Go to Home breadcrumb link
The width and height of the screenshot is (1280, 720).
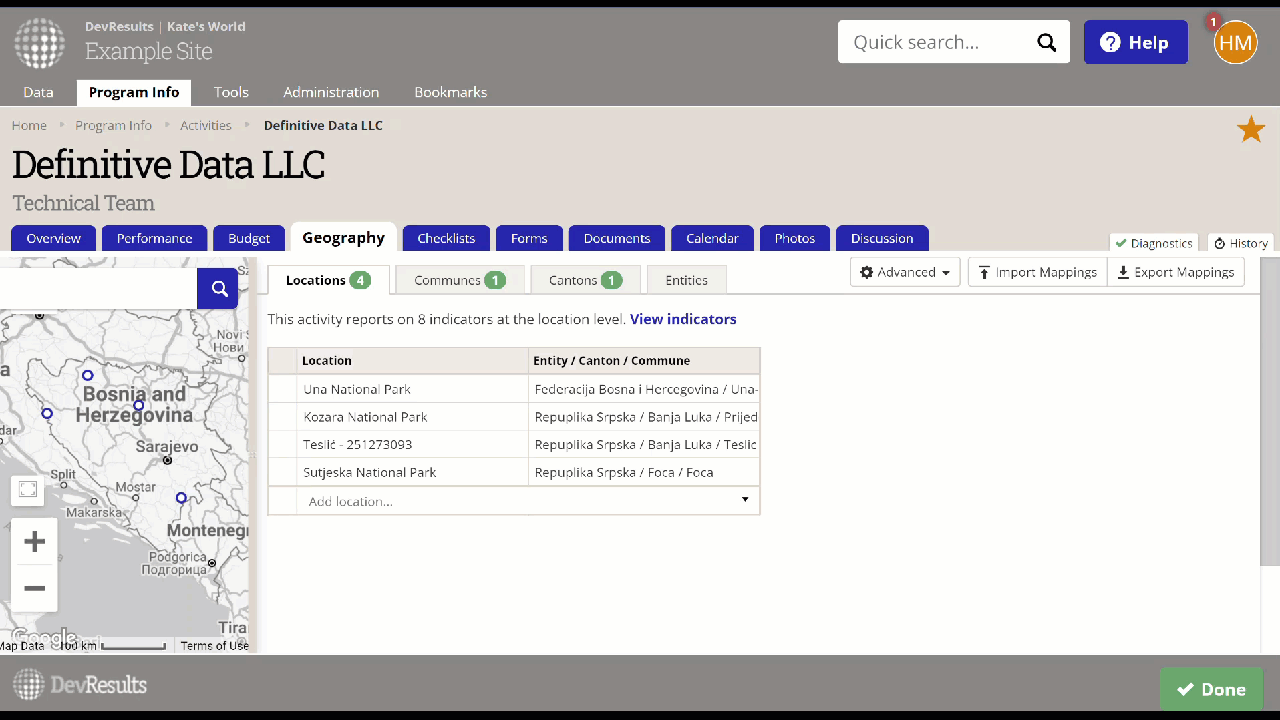[x=29, y=125]
